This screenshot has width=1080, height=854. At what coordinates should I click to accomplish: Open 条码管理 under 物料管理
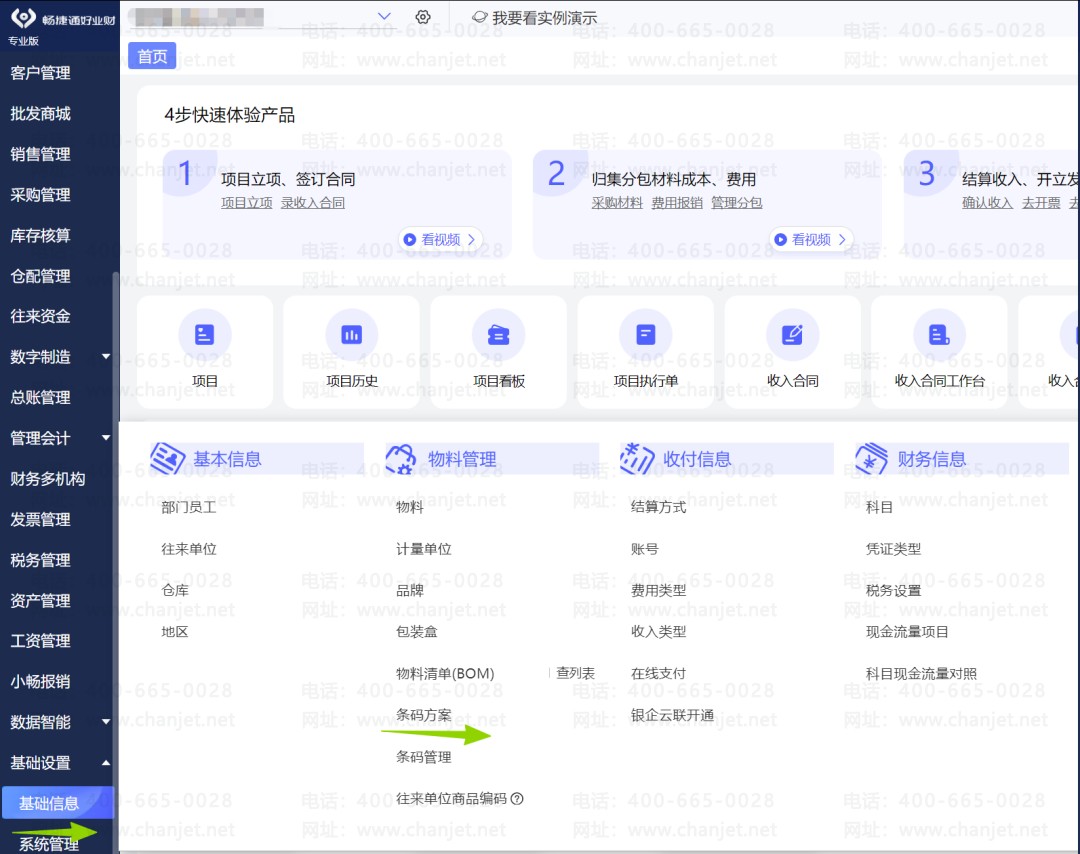point(424,757)
